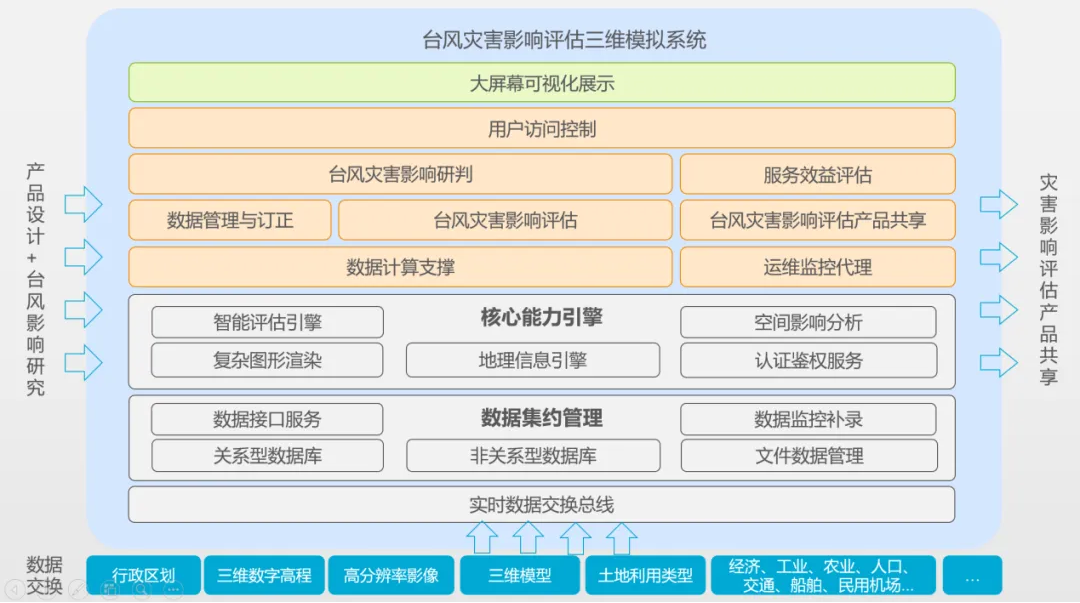Select the 数据监控补录 box
Image resolution: width=1080 pixels, height=603 pixels.
tap(808, 419)
